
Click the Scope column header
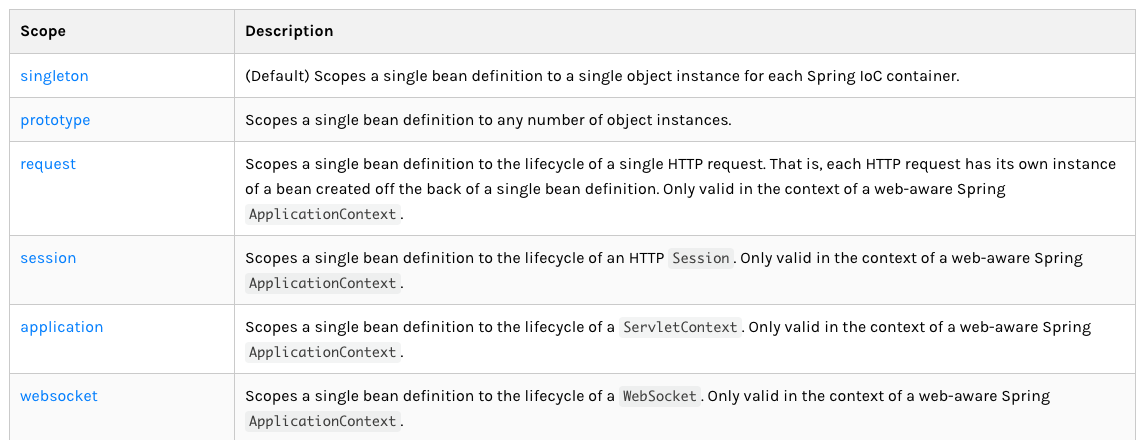(x=43, y=31)
